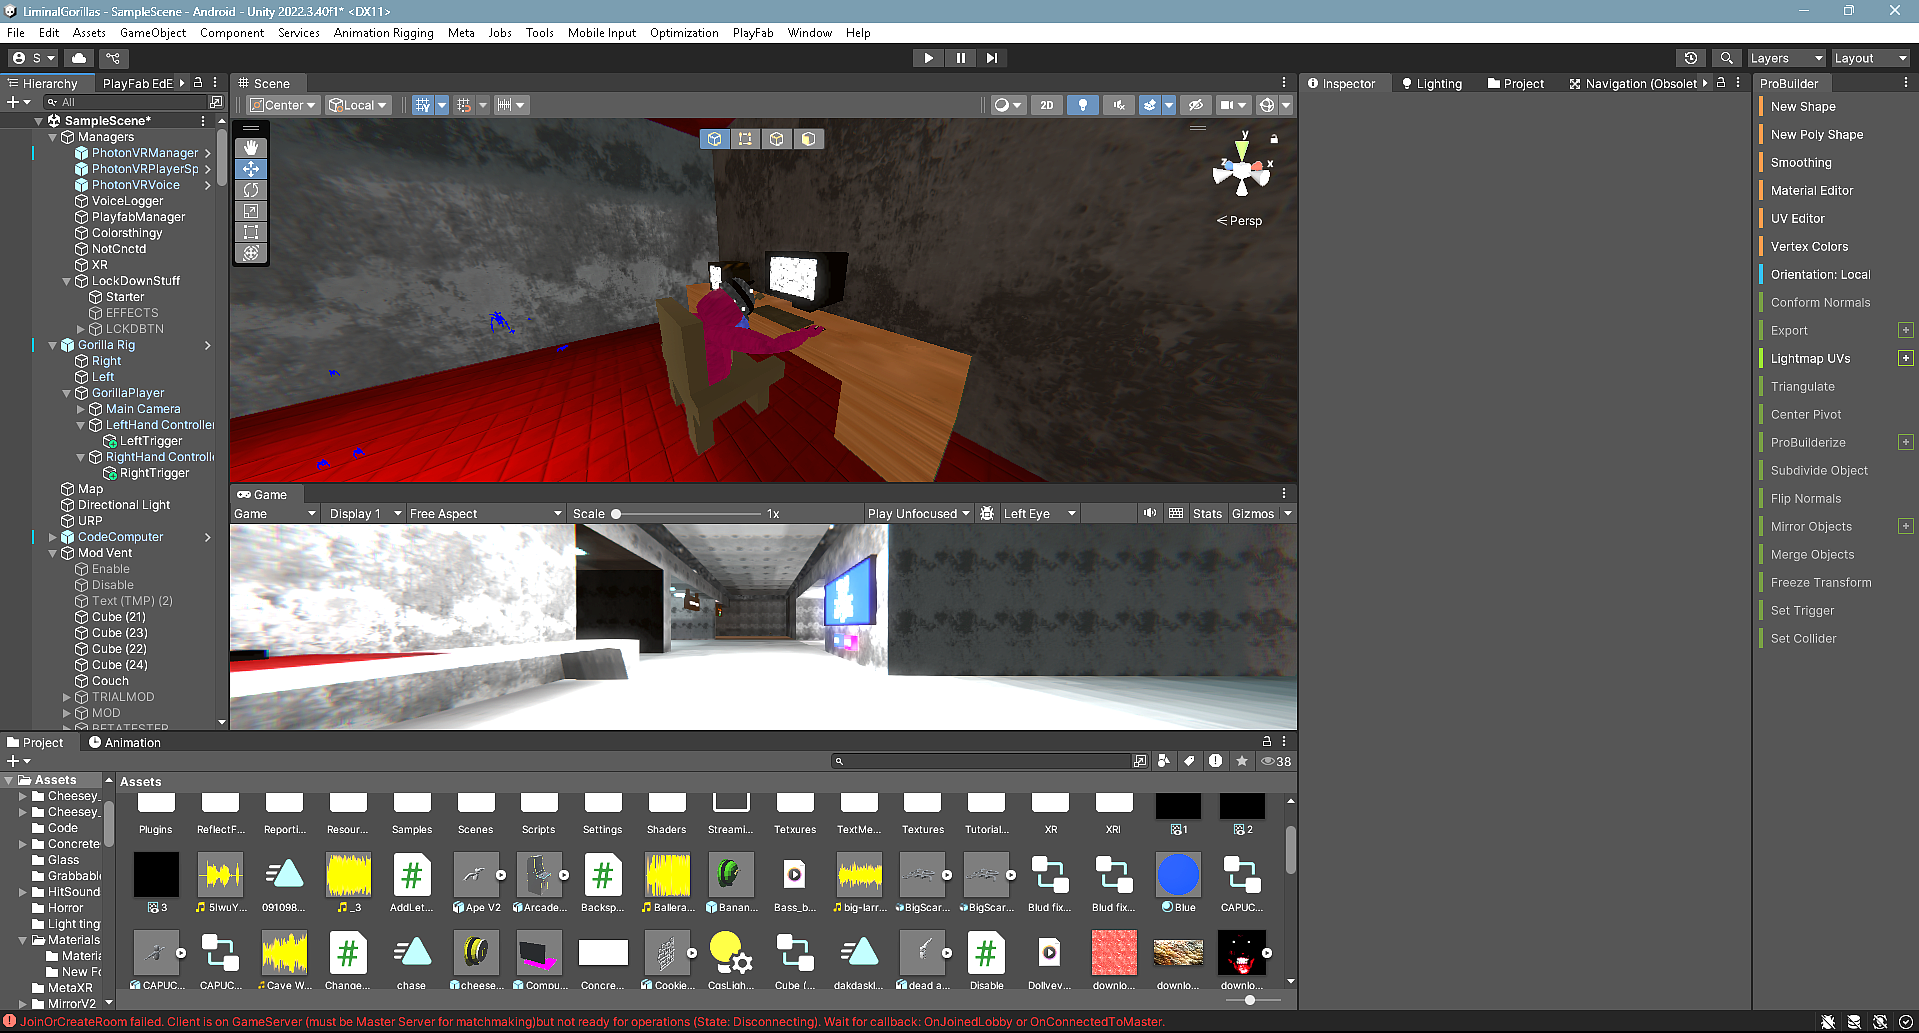Select the Transform tool
The image size is (1919, 1033).
coord(251,253)
